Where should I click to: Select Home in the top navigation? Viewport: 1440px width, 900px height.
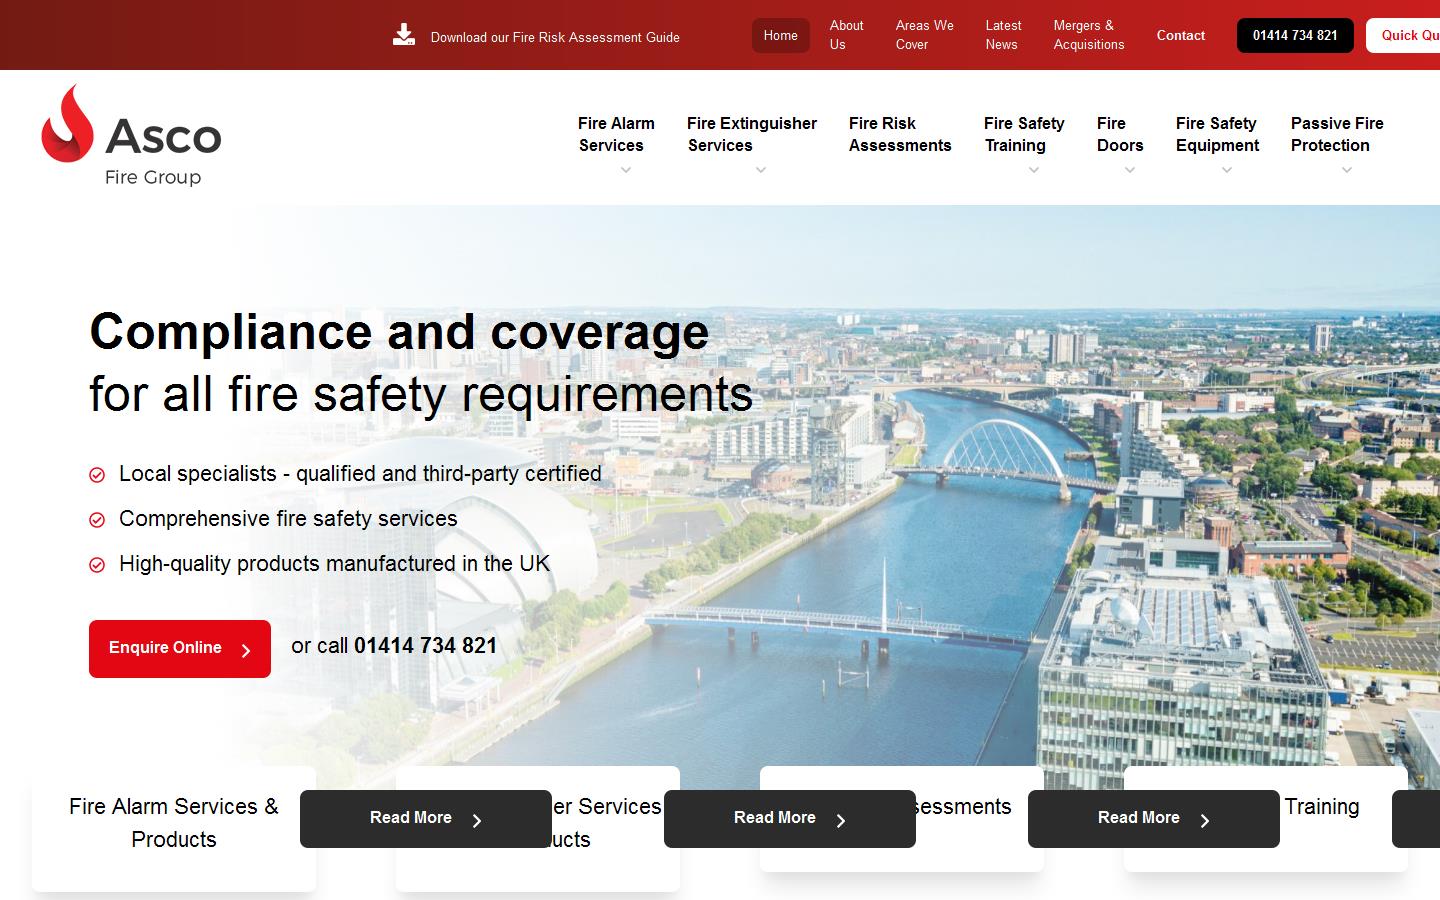(780, 35)
